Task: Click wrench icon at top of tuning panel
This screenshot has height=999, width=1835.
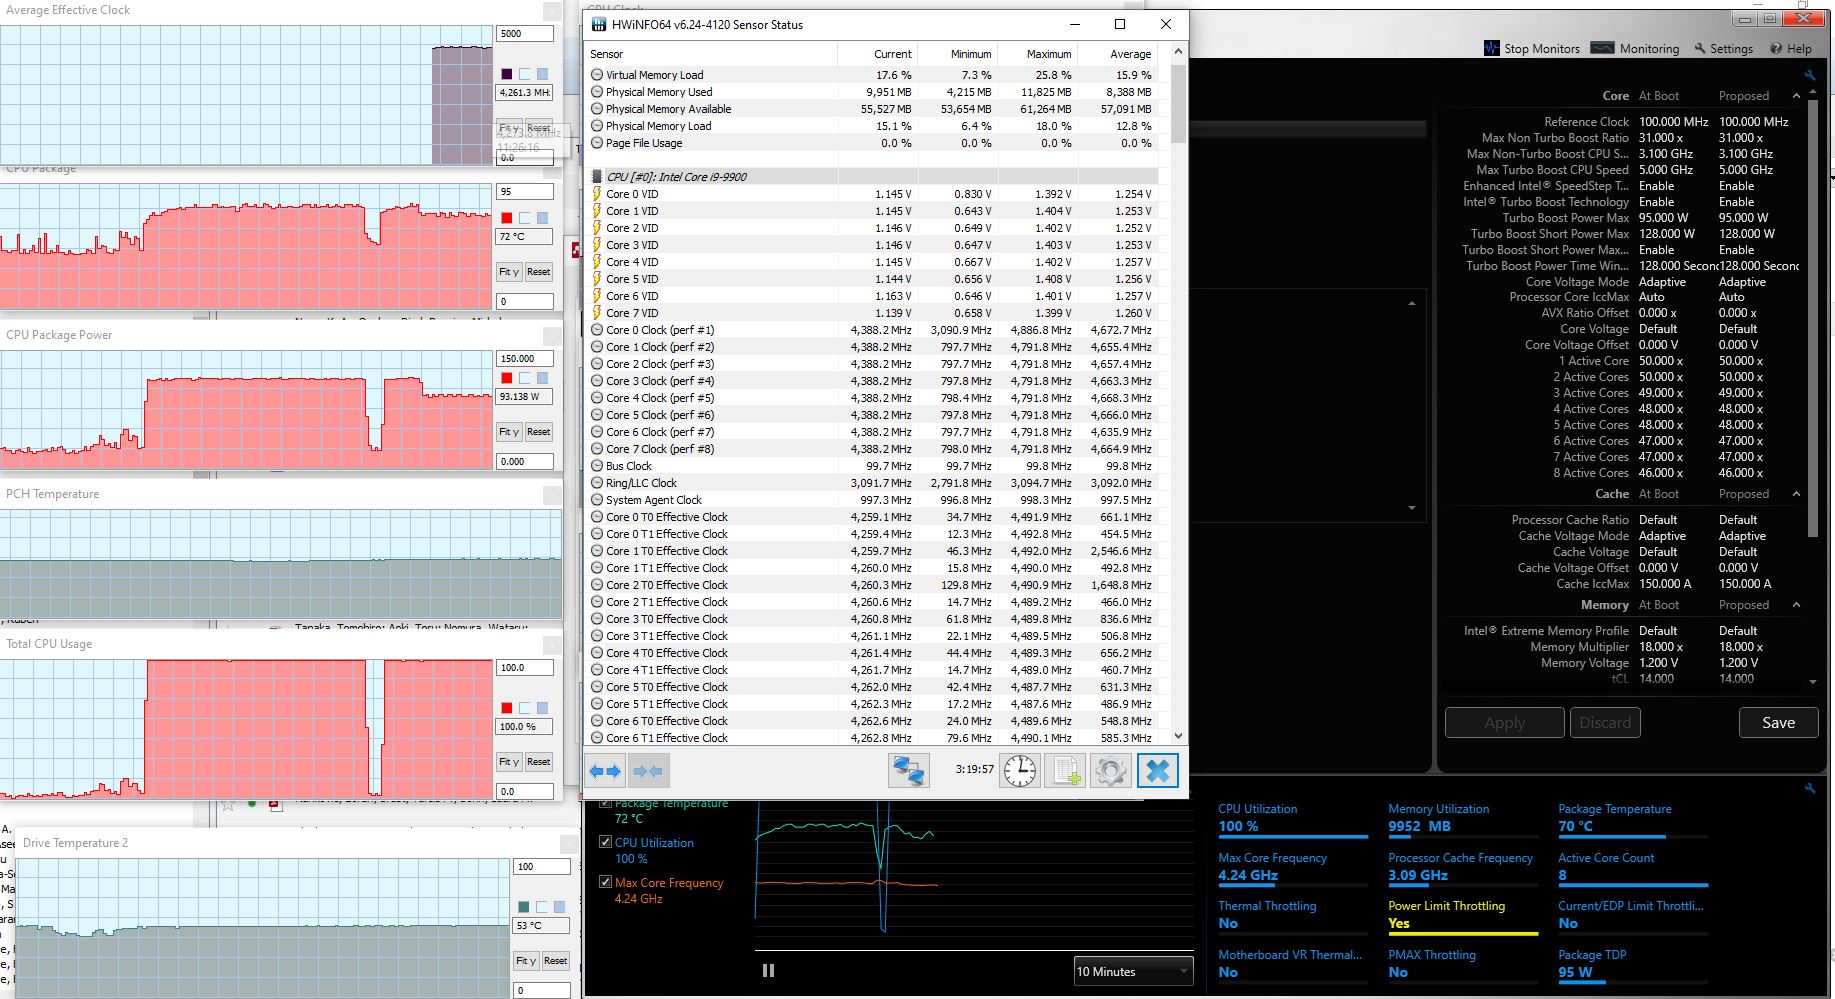Action: point(1809,76)
